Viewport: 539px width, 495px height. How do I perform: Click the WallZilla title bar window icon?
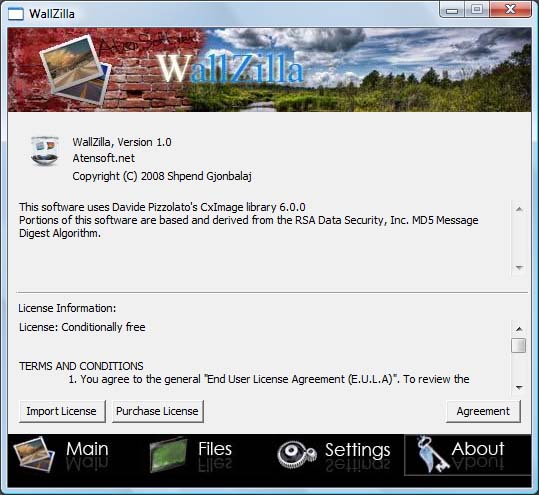pyautogui.click(x=16, y=14)
